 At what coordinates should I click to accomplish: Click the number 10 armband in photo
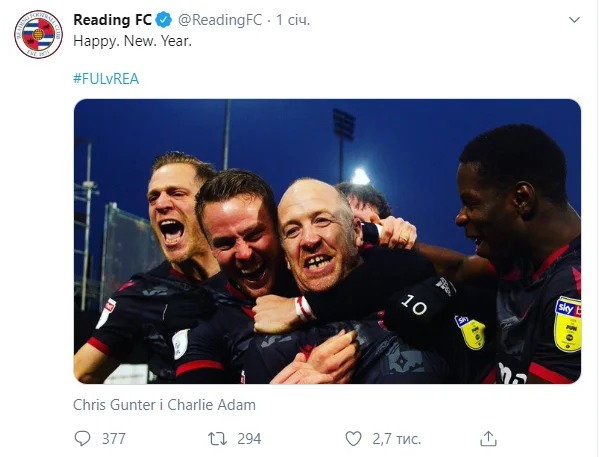(x=414, y=305)
